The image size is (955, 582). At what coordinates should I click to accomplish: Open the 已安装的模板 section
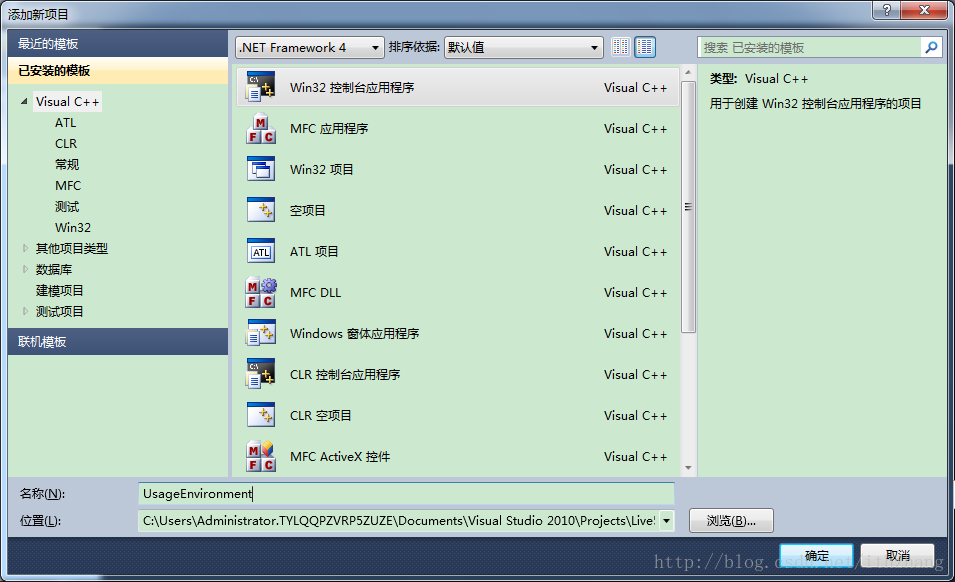pos(118,71)
